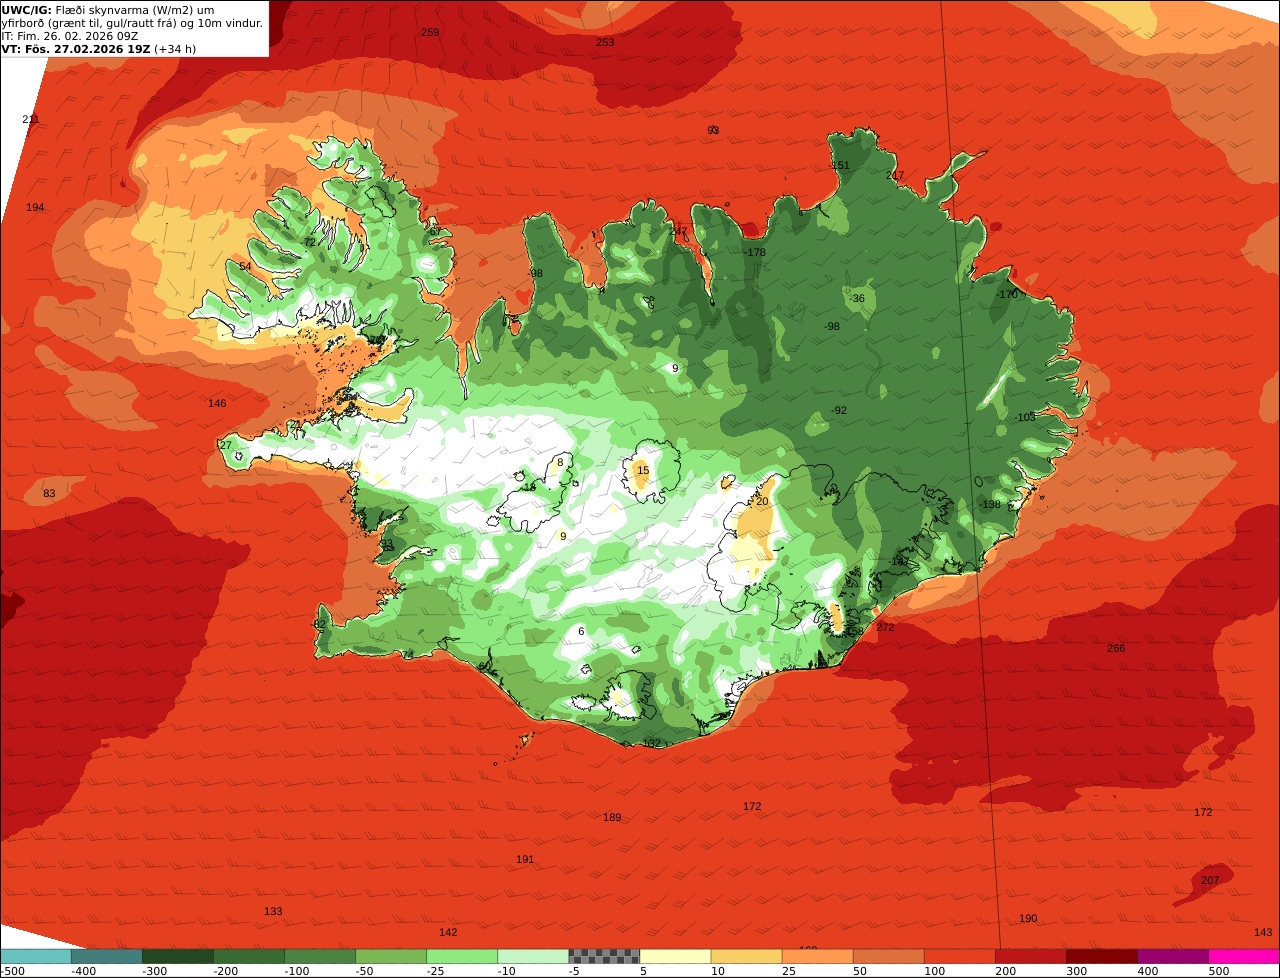Click the land flux value -103

(x=1025, y=417)
